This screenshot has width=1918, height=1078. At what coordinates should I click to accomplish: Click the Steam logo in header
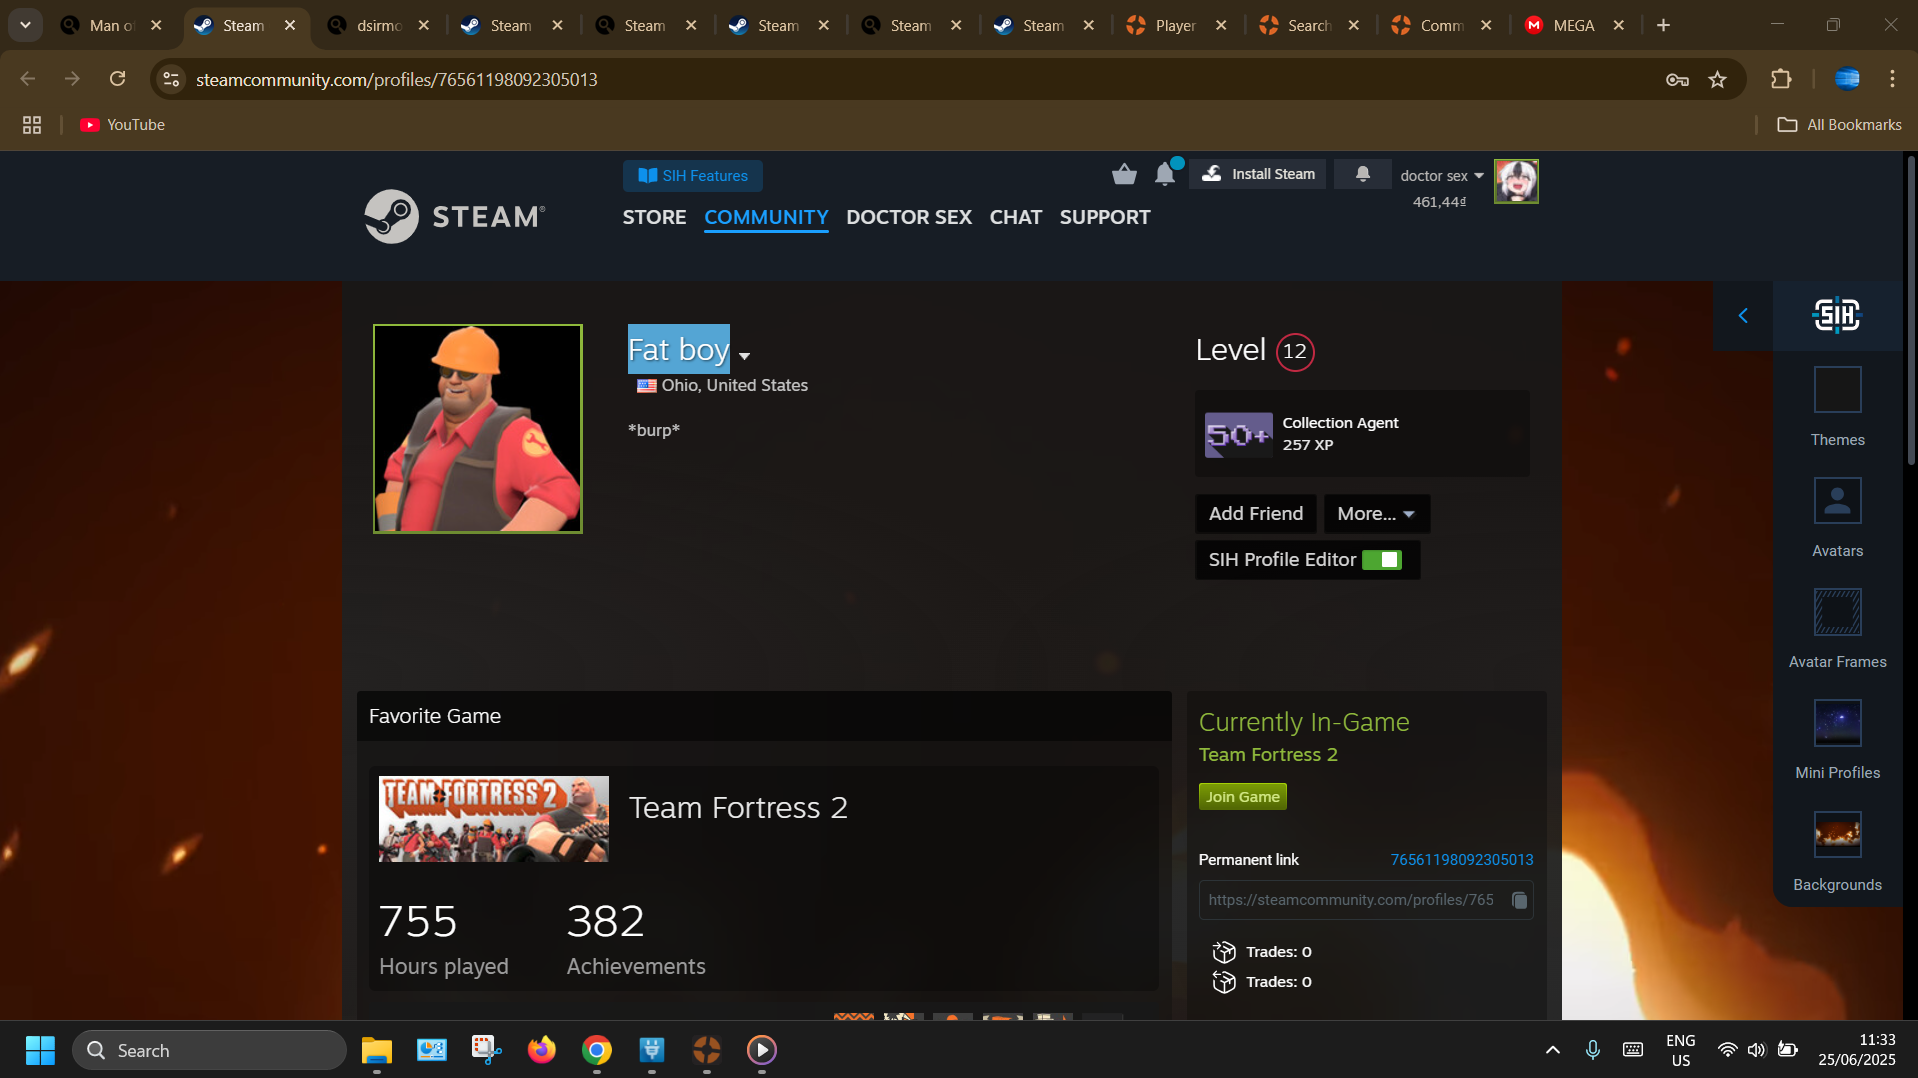[x=455, y=216]
